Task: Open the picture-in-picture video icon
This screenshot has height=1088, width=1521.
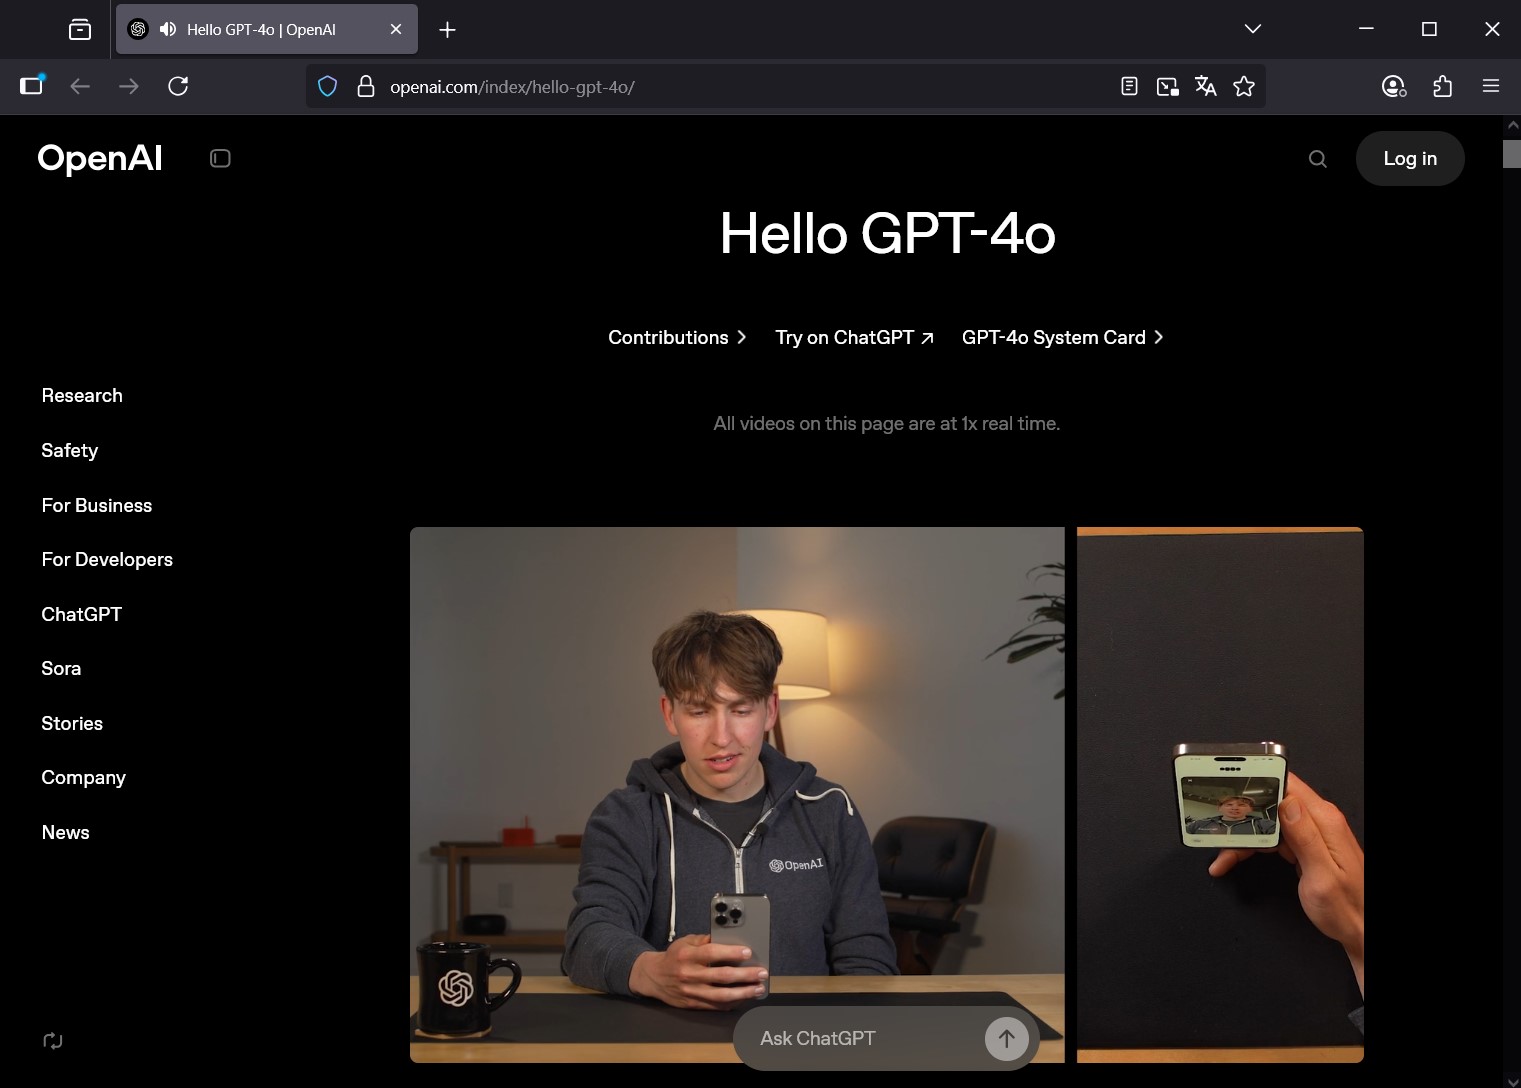Action: pos(1167,87)
